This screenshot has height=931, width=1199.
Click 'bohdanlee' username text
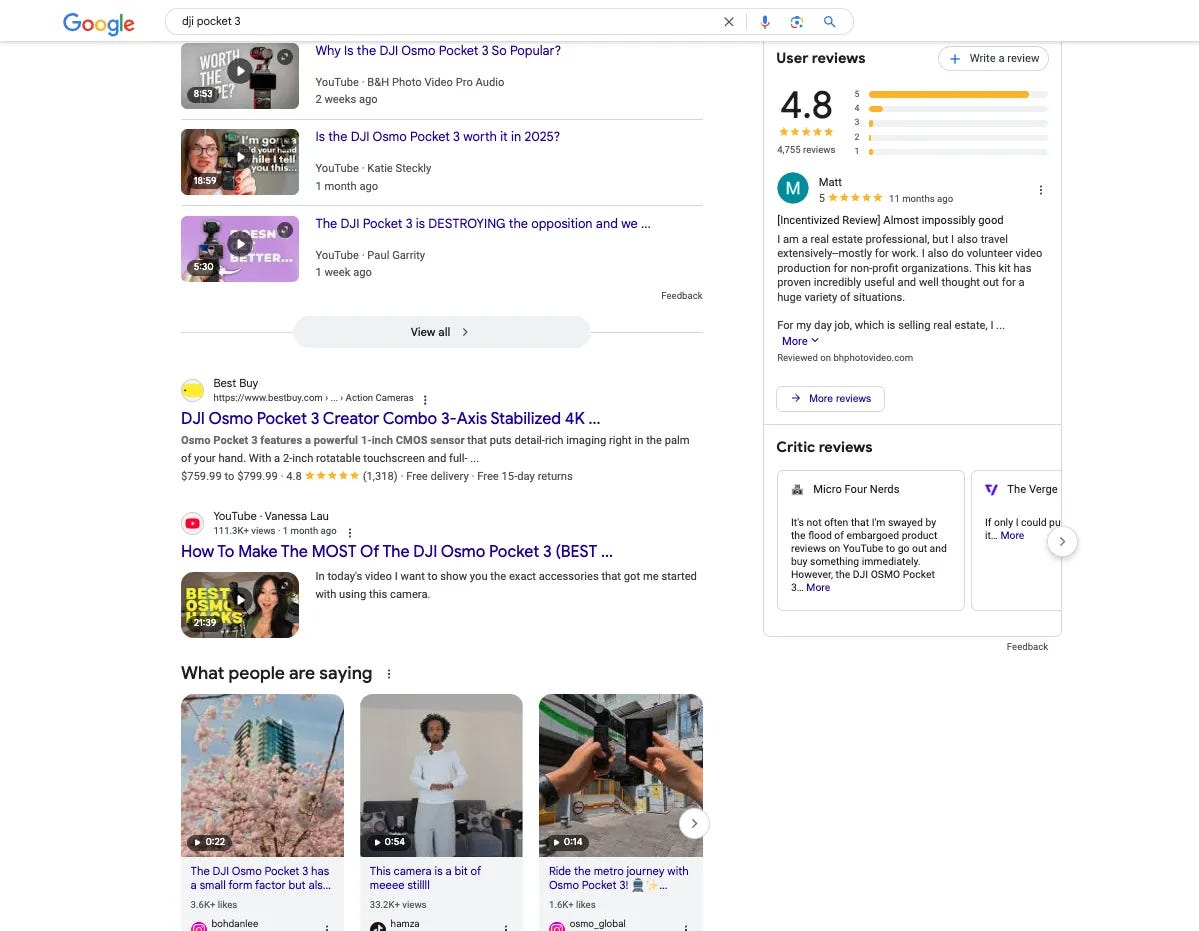pos(235,923)
